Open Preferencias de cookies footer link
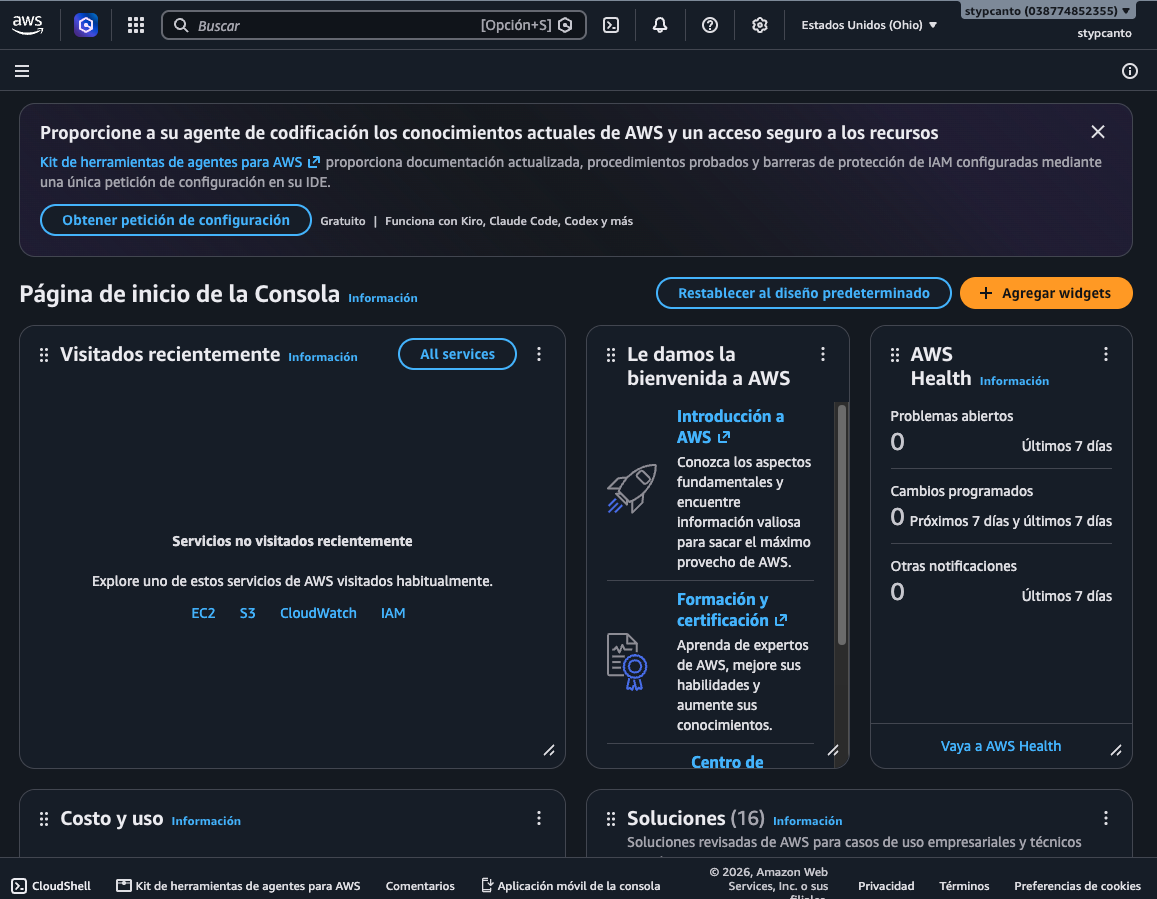 pyautogui.click(x=1077, y=886)
